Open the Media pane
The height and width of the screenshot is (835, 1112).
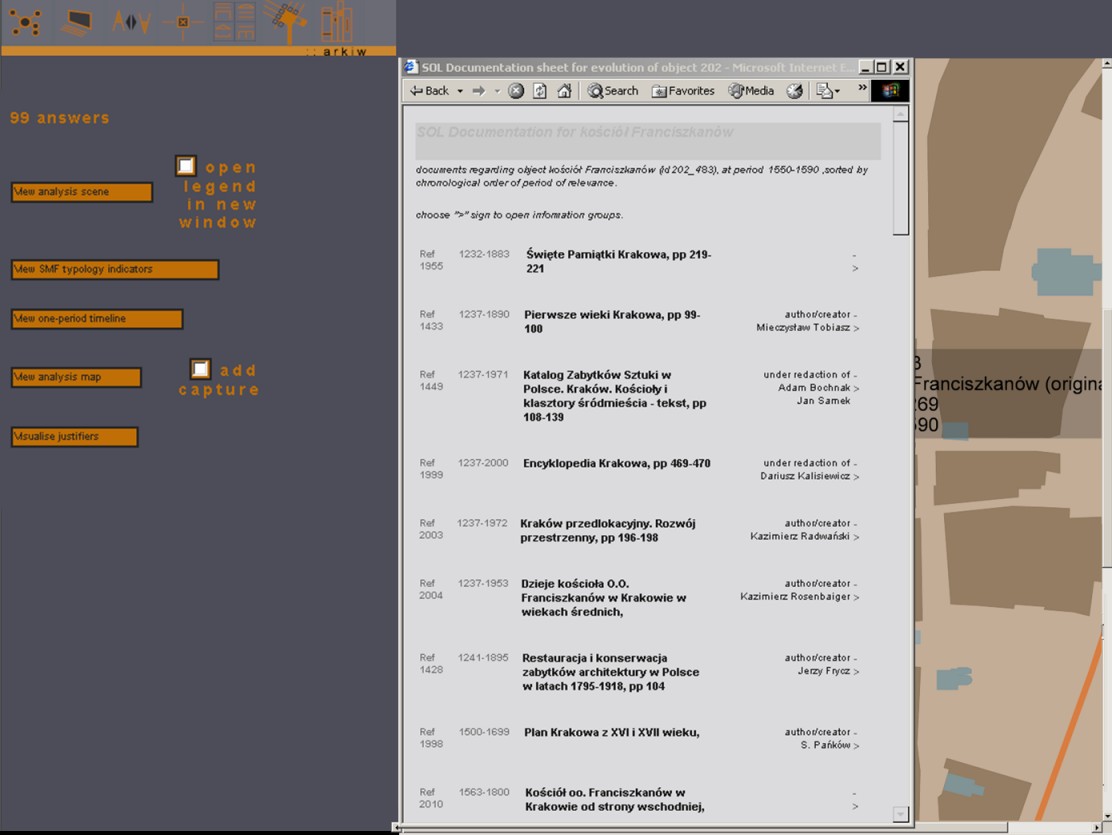(752, 91)
